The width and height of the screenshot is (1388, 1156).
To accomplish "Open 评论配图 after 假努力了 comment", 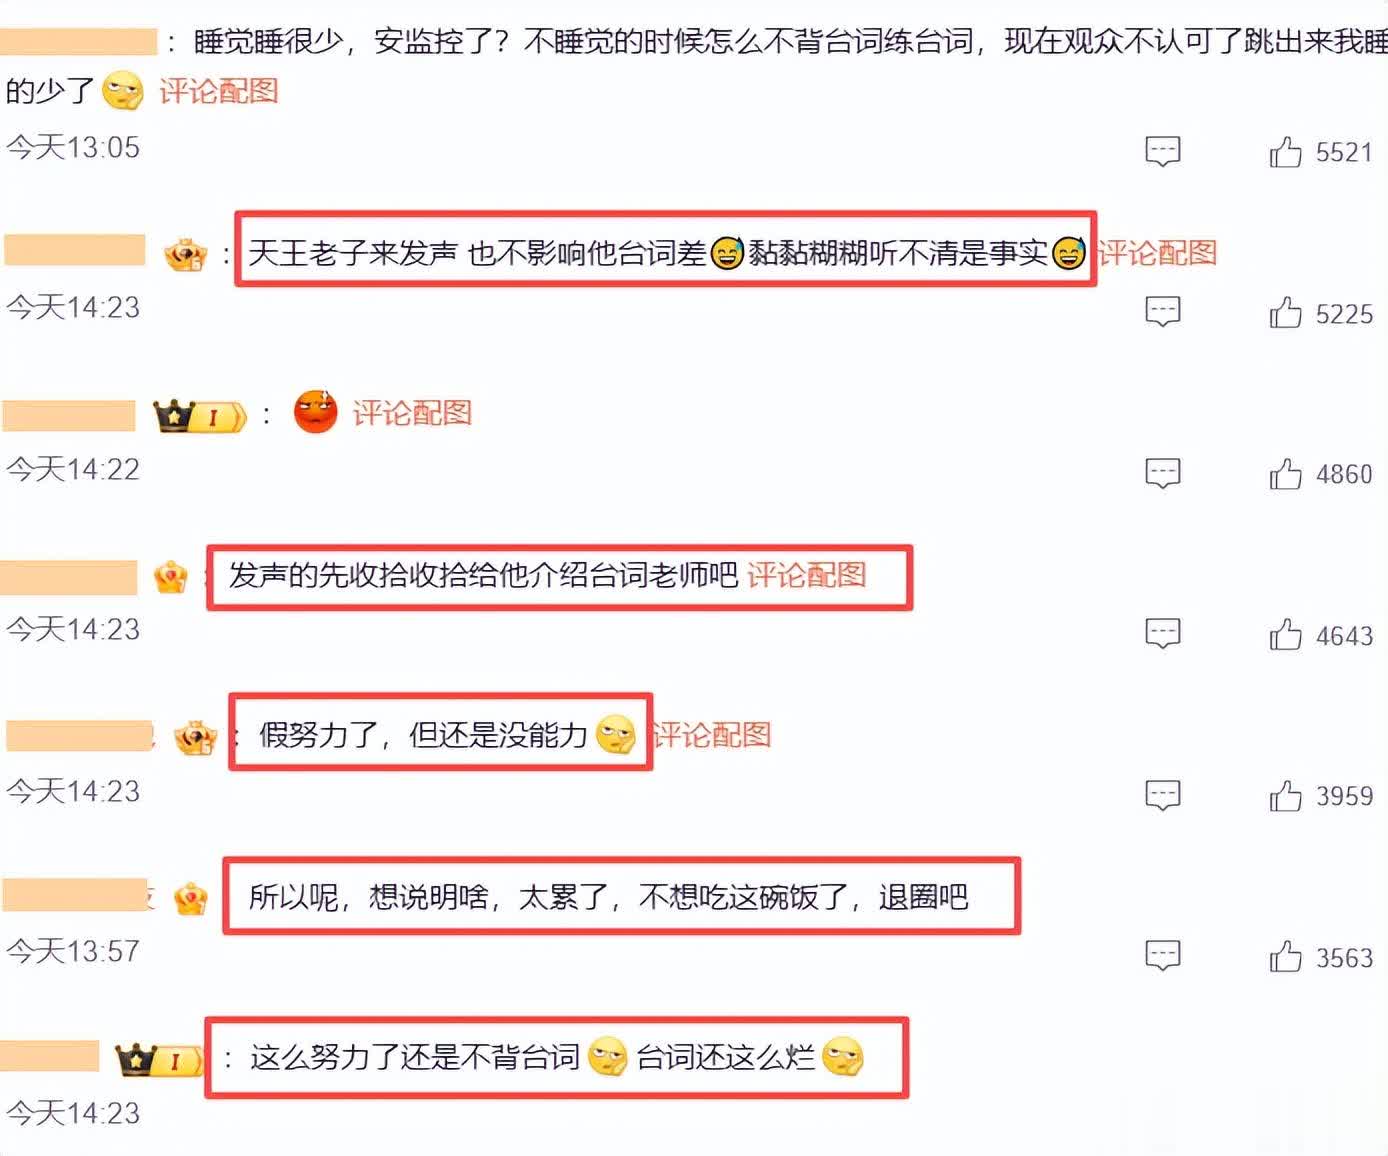I will pyautogui.click(x=712, y=735).
